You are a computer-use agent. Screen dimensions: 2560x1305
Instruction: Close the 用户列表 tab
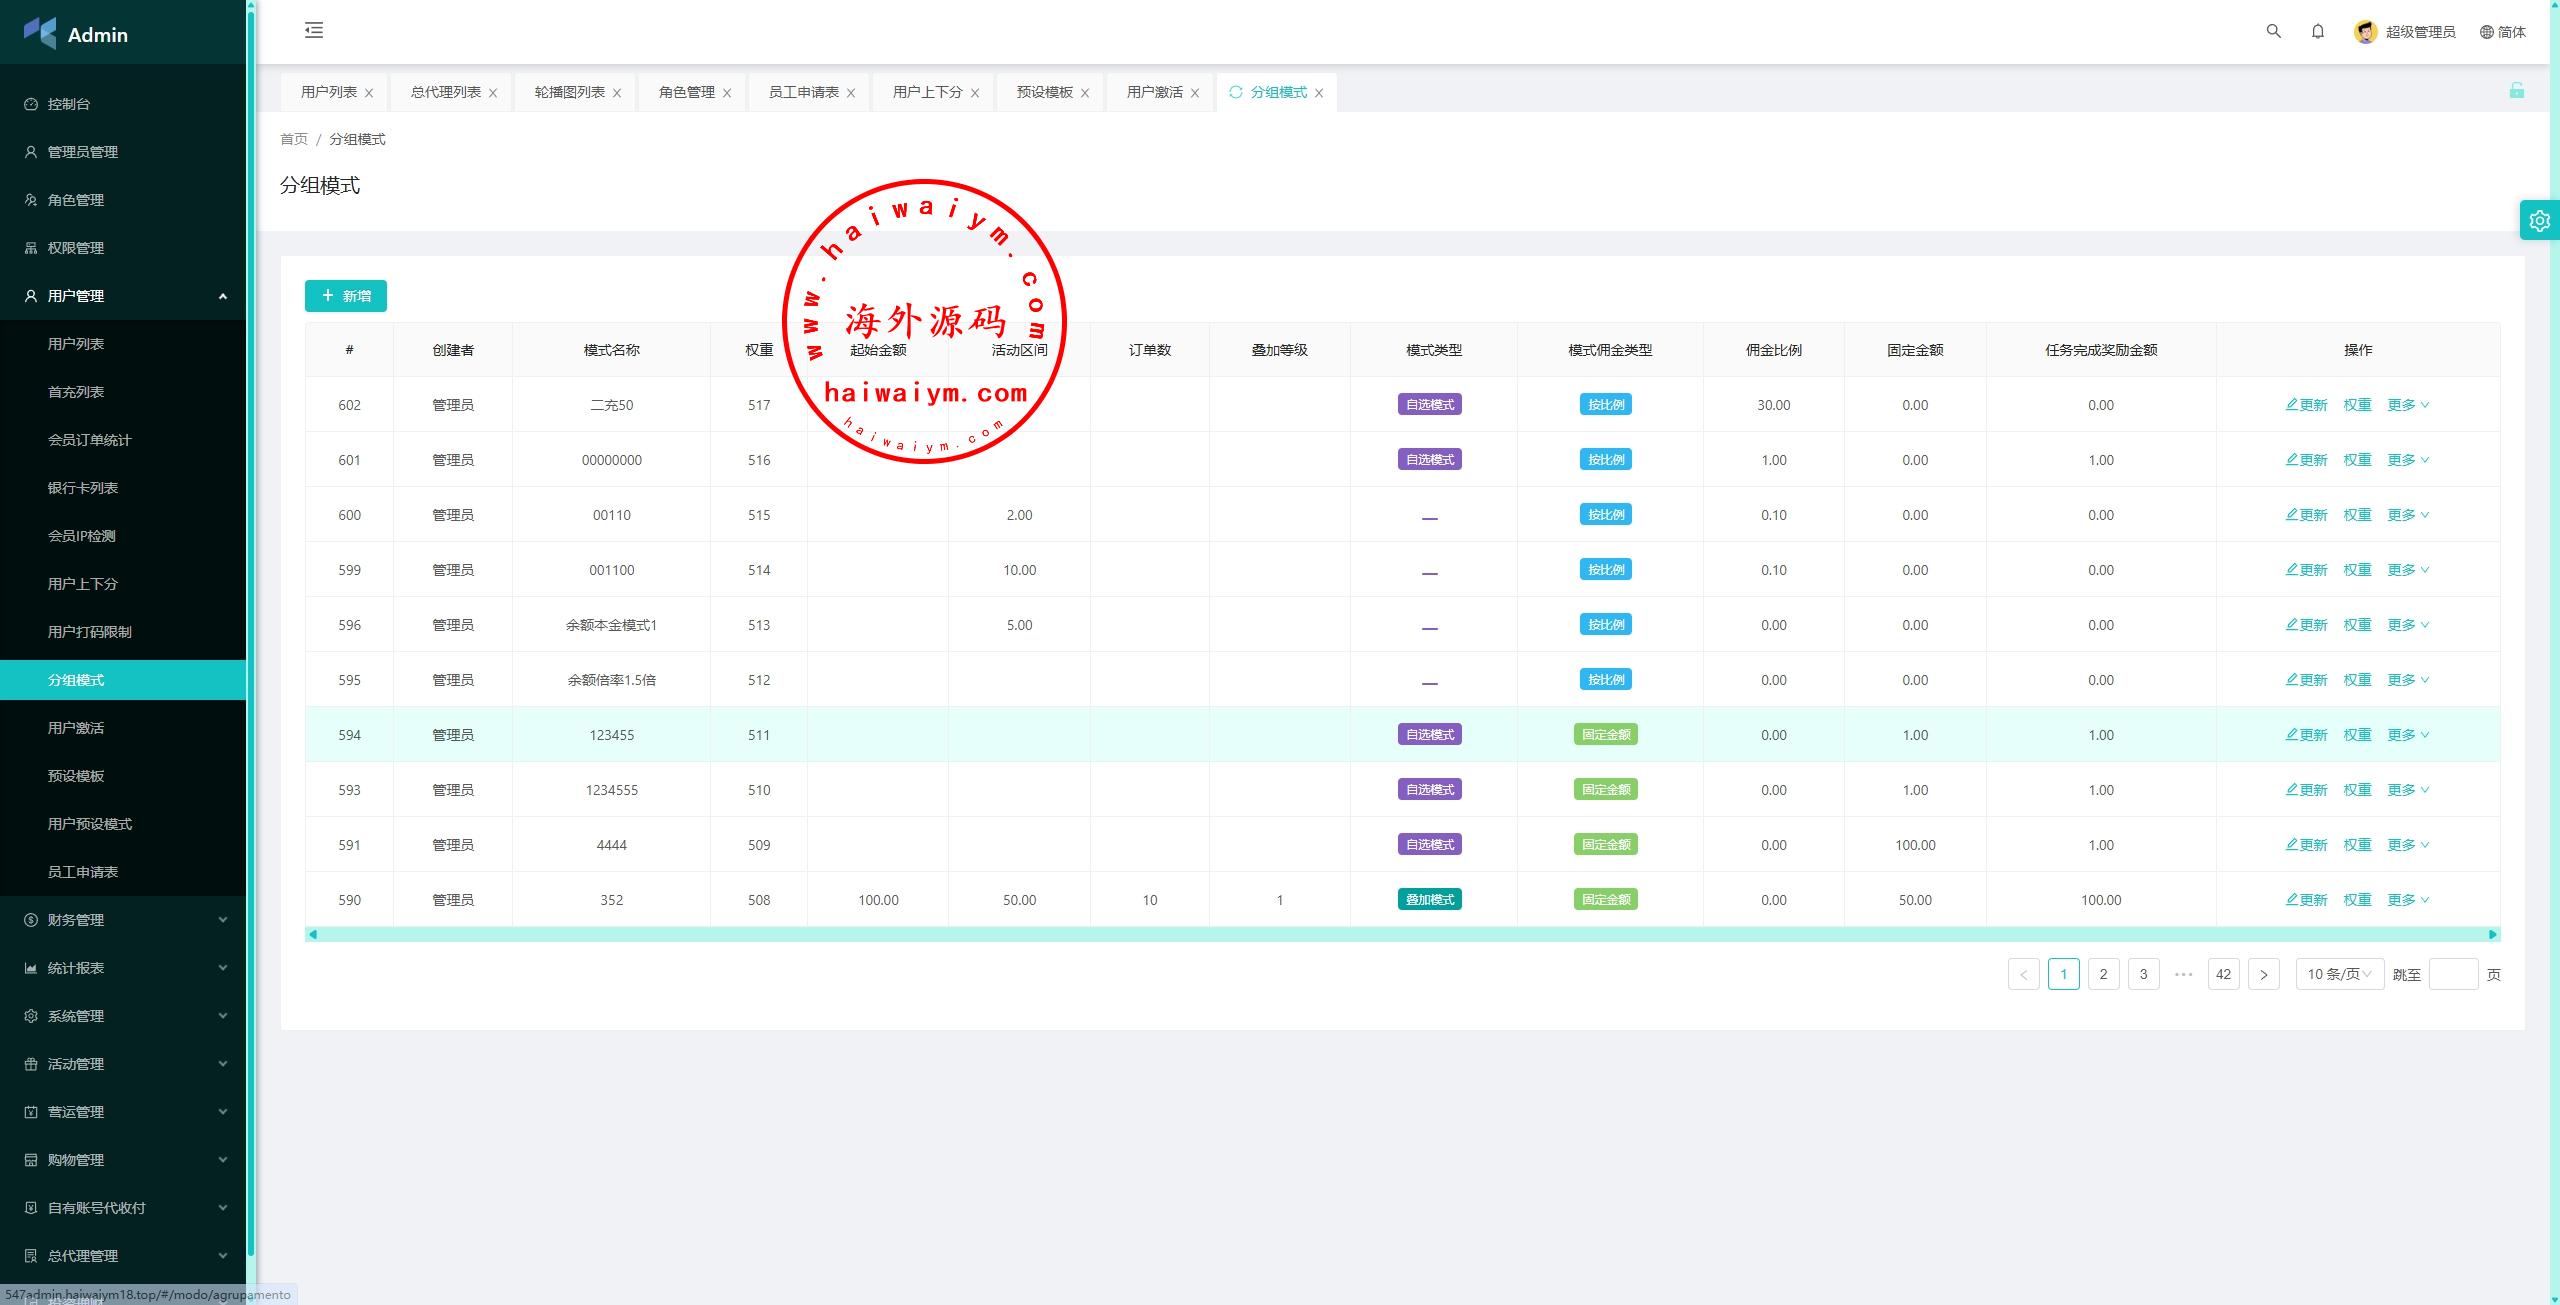coord(369,93)
